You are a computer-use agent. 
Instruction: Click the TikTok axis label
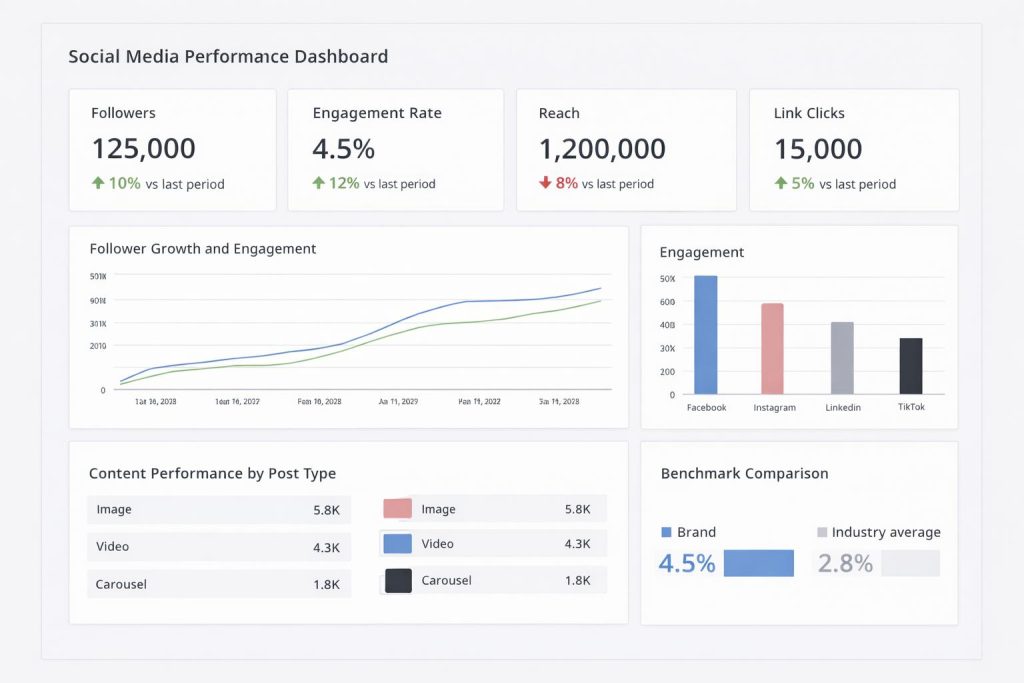click(x=911, y=407)
